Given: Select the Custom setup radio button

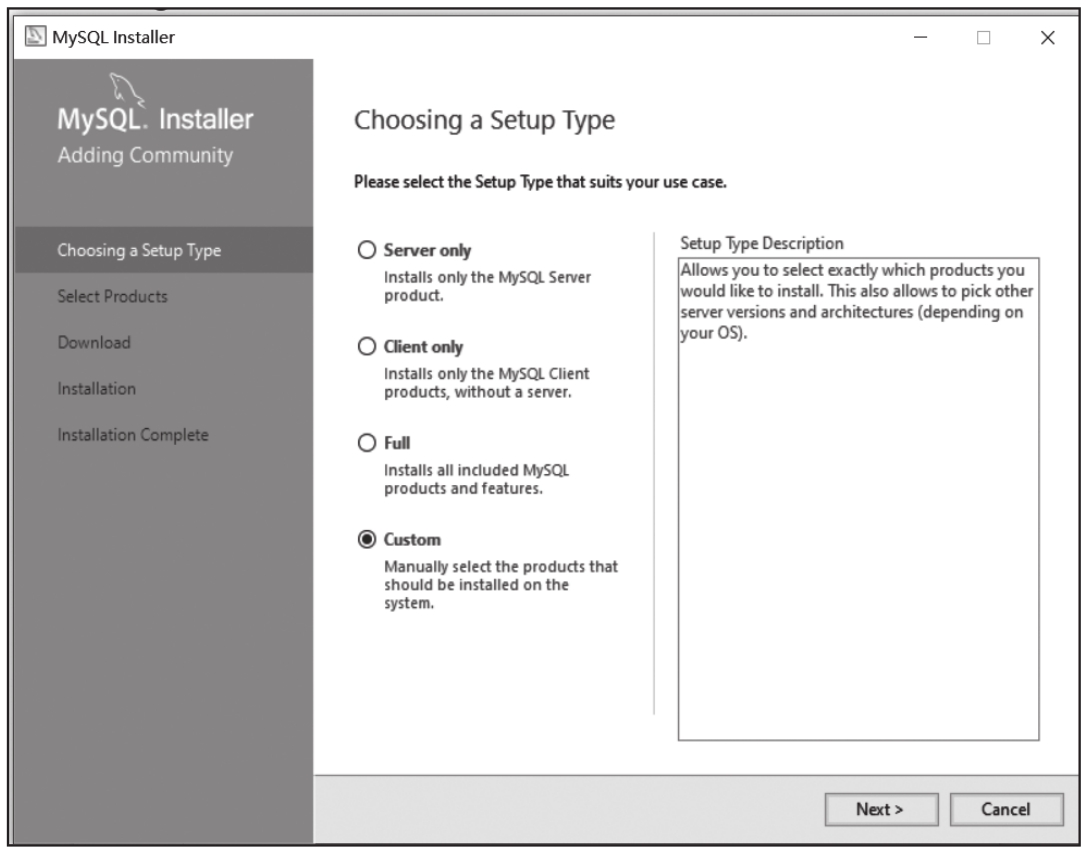Looking at the screenshot, I should [x=366, y=539].
